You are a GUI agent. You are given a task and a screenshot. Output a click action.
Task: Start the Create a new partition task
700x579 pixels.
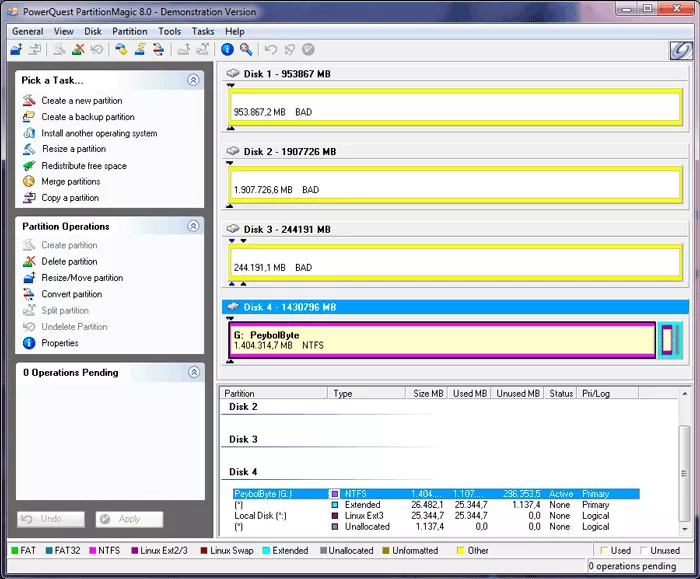click(82, 100)
